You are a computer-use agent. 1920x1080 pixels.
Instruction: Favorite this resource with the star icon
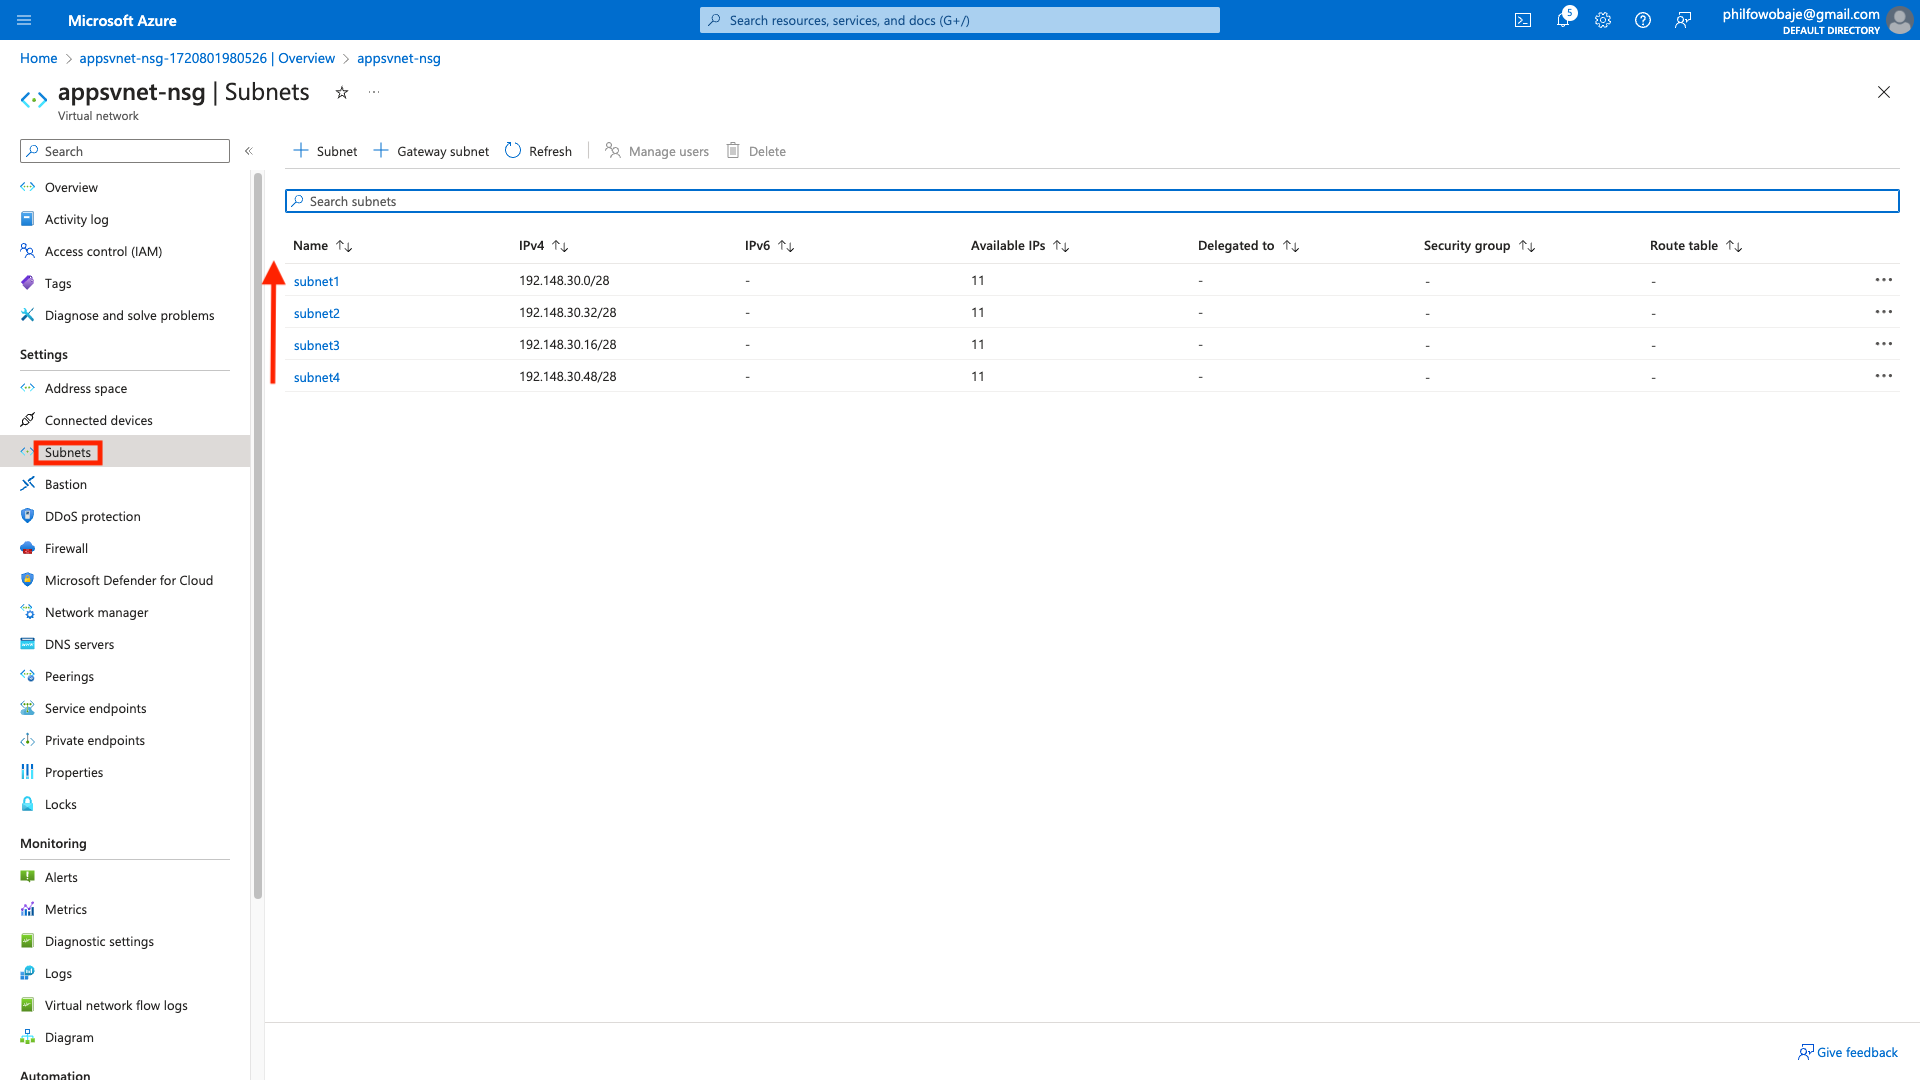[x=342, y=92]
